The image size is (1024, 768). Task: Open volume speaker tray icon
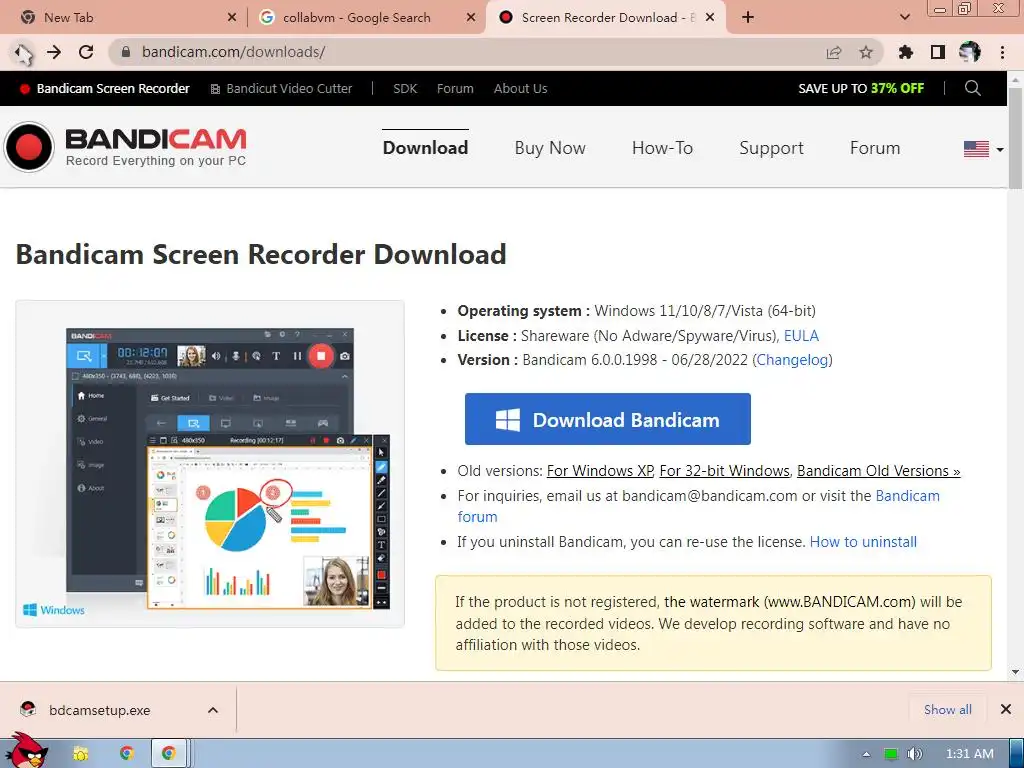pyautogui.click(x=915, y=754)
